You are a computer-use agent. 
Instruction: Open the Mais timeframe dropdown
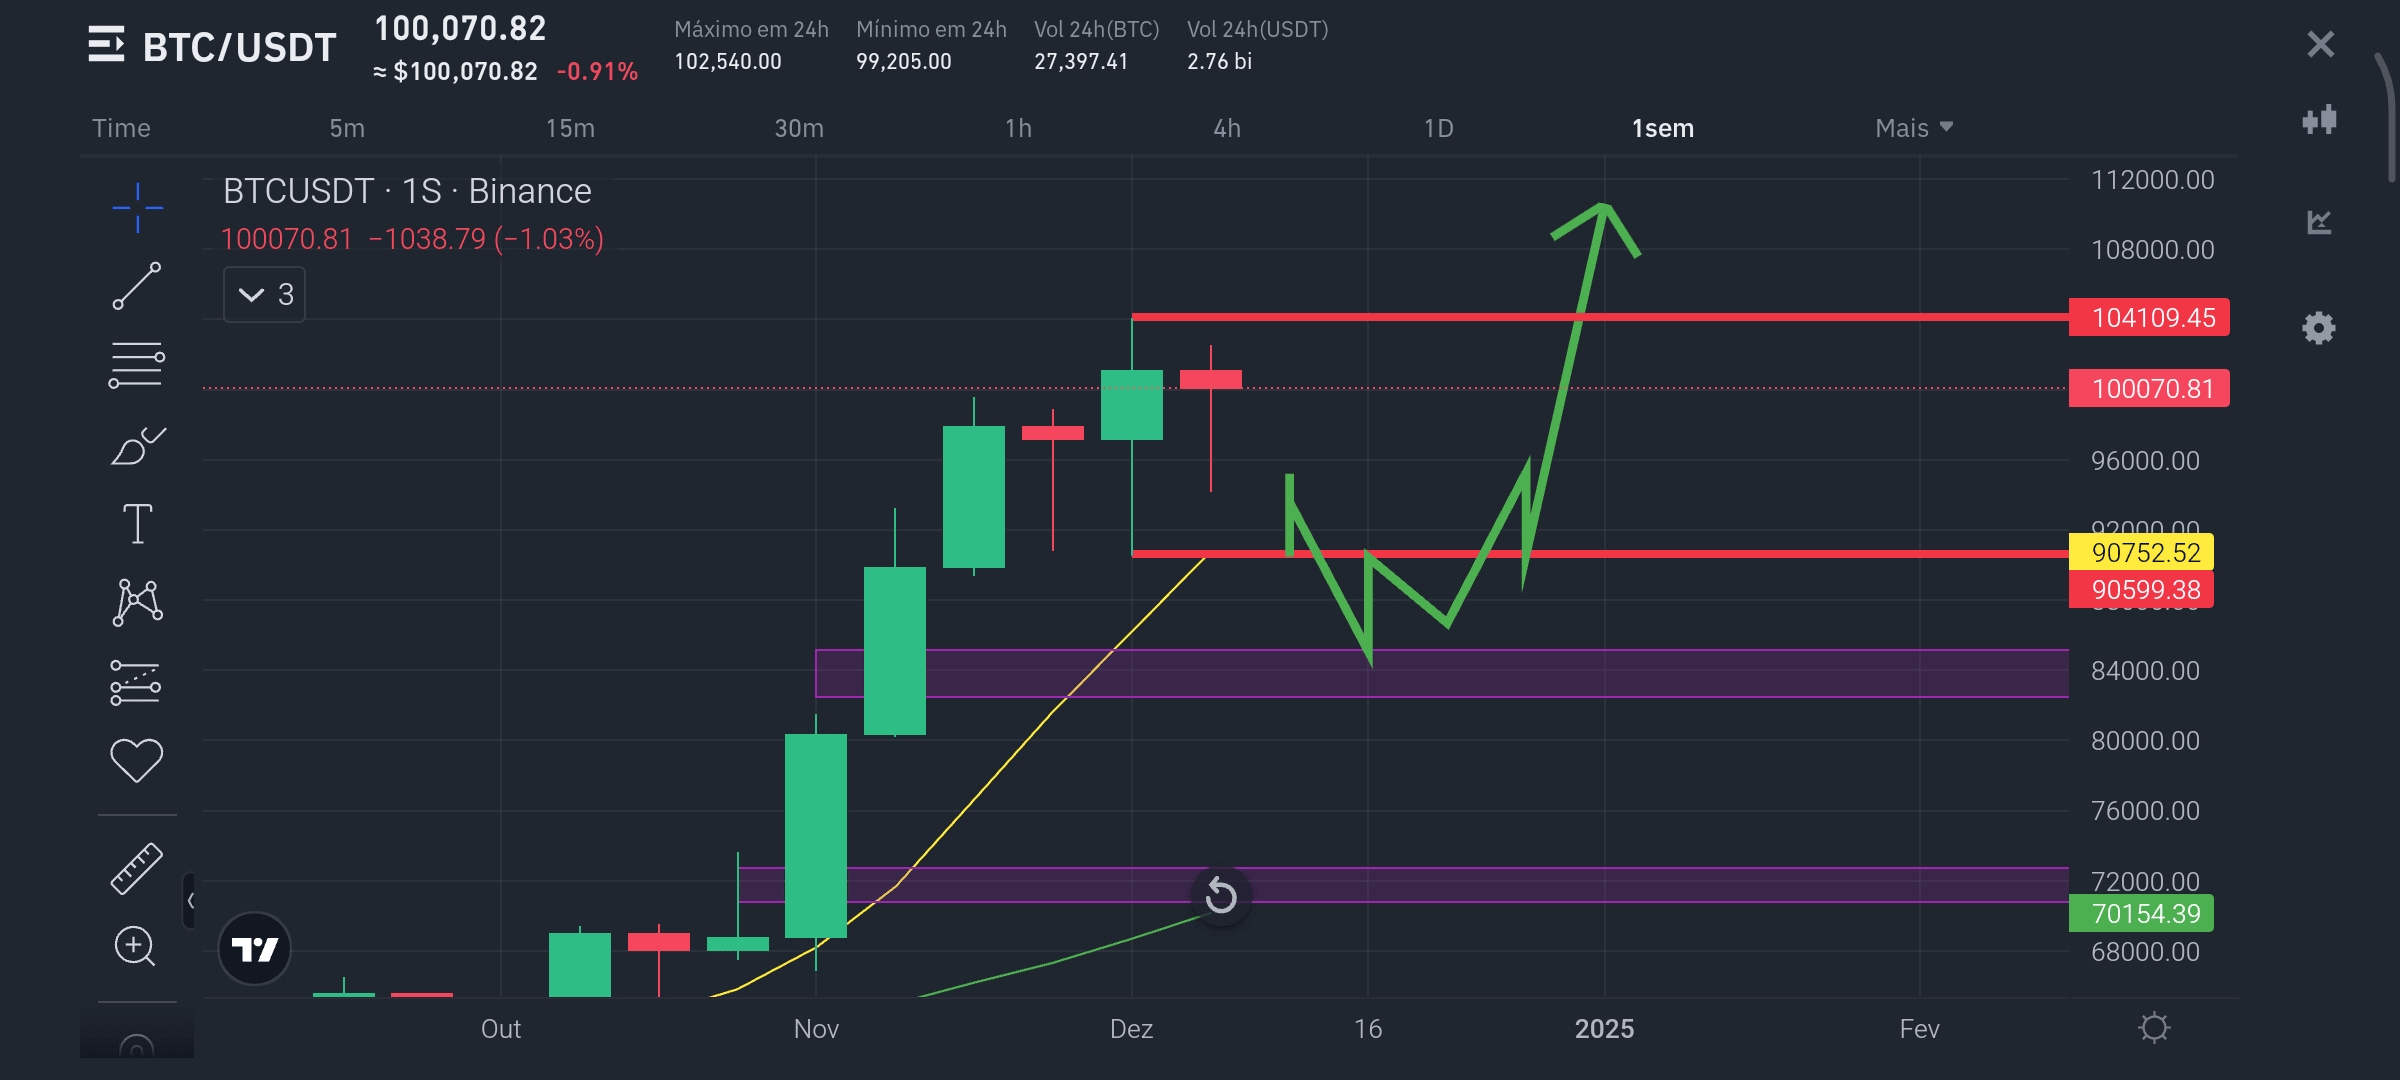[x=1913, y=128]
